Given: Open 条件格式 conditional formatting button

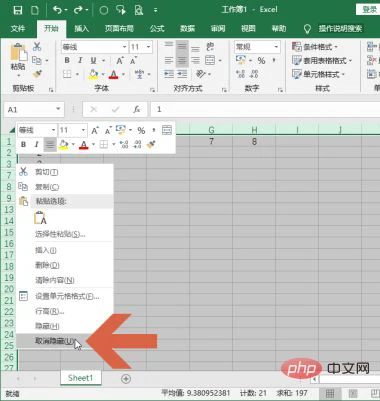Looking at the screenshot, I should (x=315, y=47).
